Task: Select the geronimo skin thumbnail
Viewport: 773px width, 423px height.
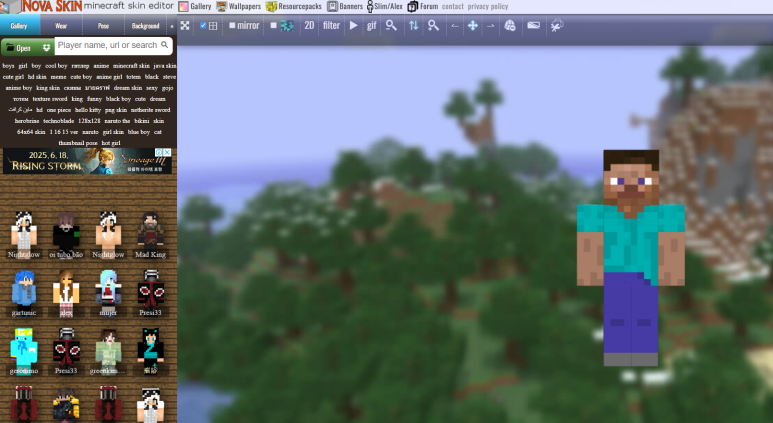Action: pos(24,351)
